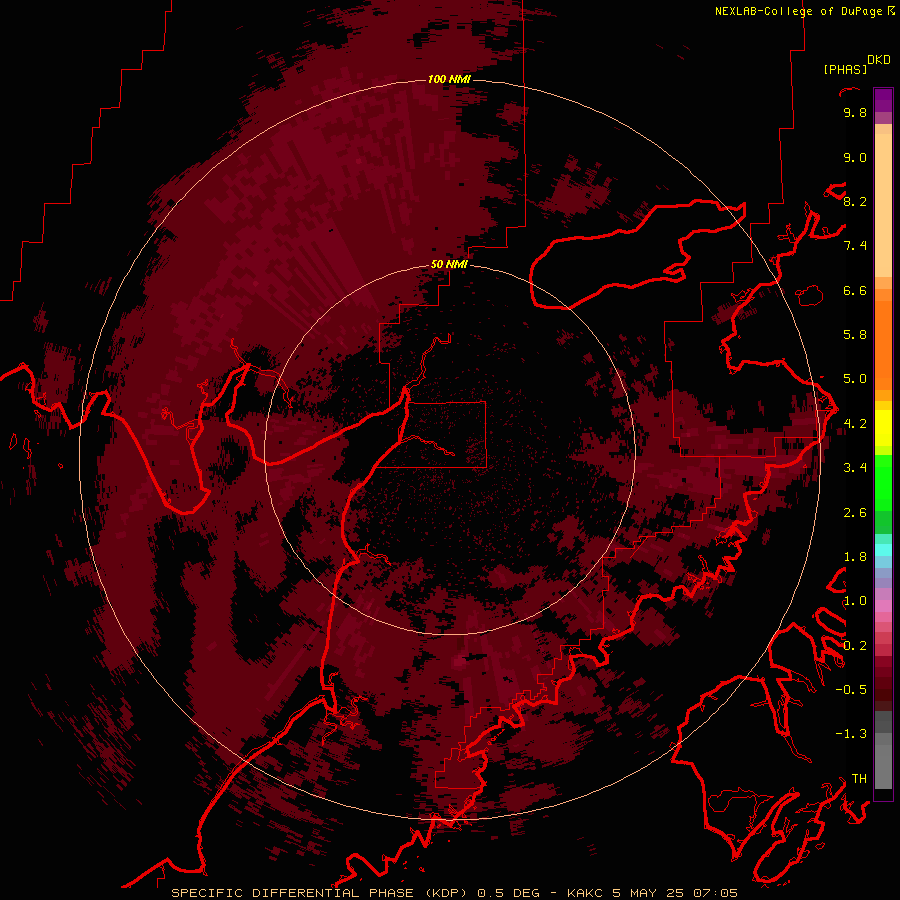900x900 pixels.
Task: Click the 9.0 value on the color scale
Action: tap(855, 158)
